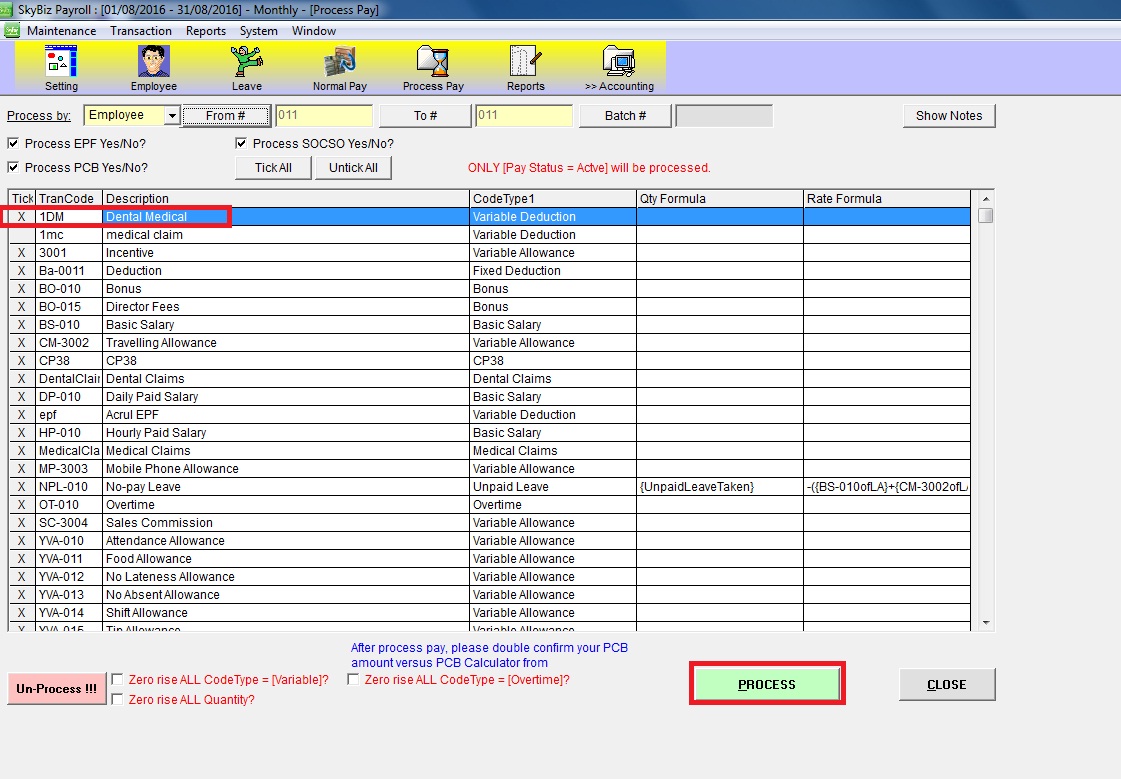Click the From # input field
Screen dimensions: 1121x779
point(324,116)
